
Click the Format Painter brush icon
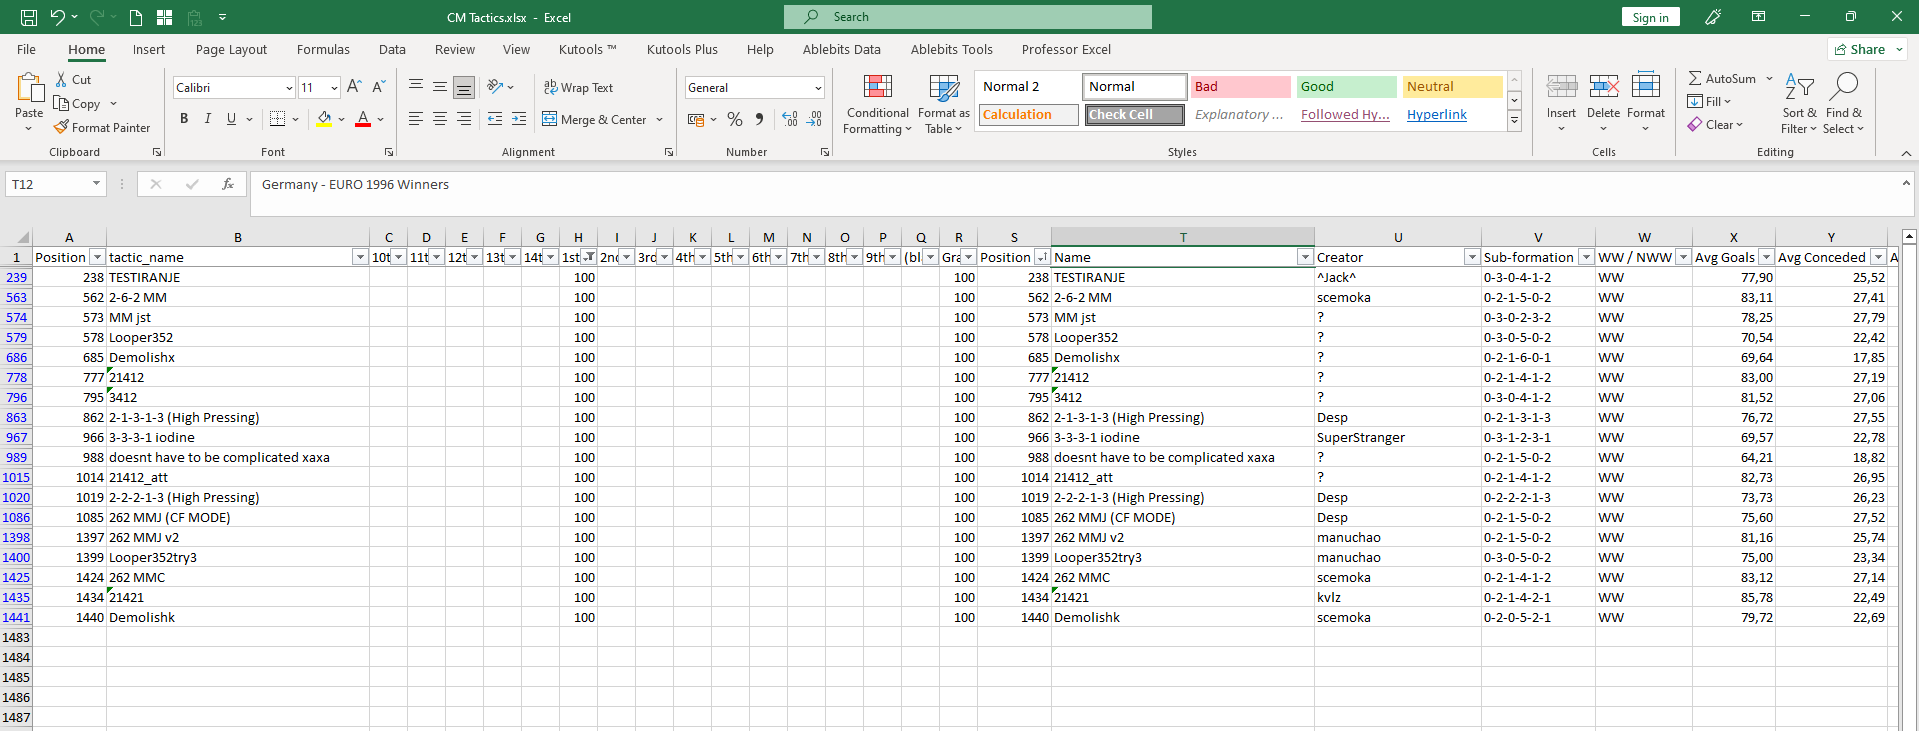click(x=61, y=127)
